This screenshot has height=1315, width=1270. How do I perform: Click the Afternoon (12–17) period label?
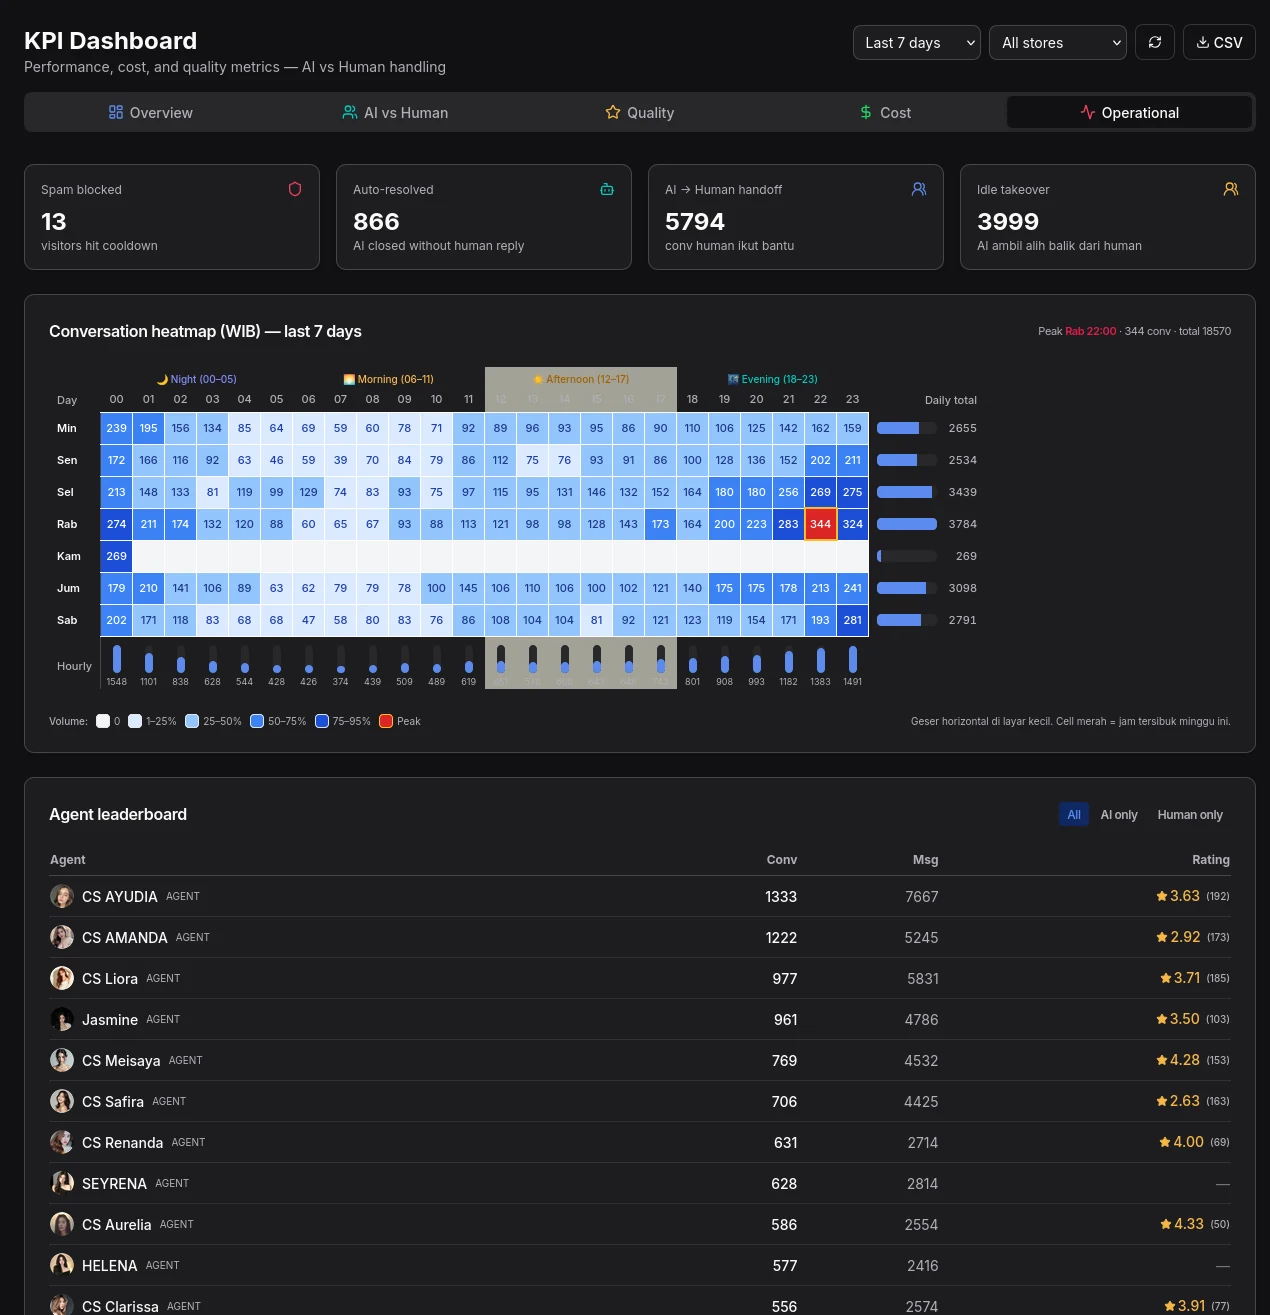pyautogui.click(x=581, y=379)
